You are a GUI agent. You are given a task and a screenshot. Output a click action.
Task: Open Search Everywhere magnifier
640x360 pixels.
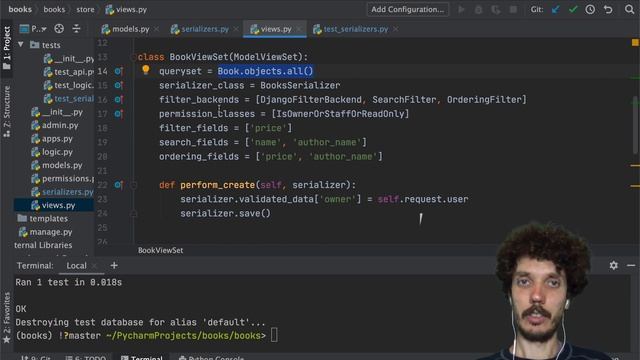(x=629, y=9)
